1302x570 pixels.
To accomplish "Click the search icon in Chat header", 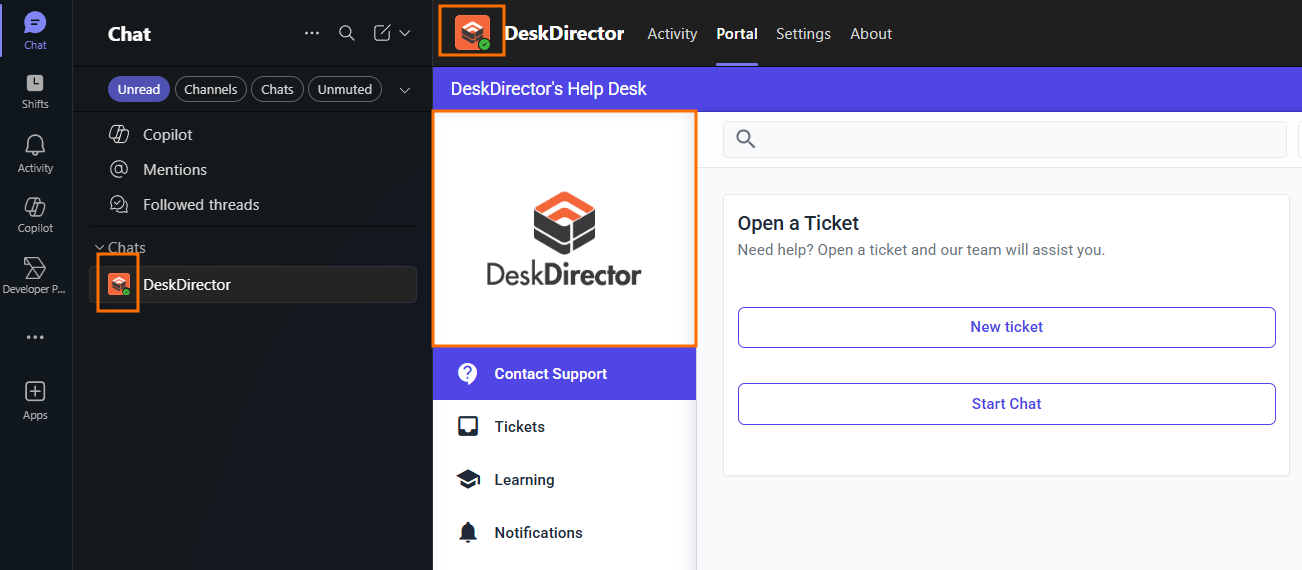I will coord(347,33).
